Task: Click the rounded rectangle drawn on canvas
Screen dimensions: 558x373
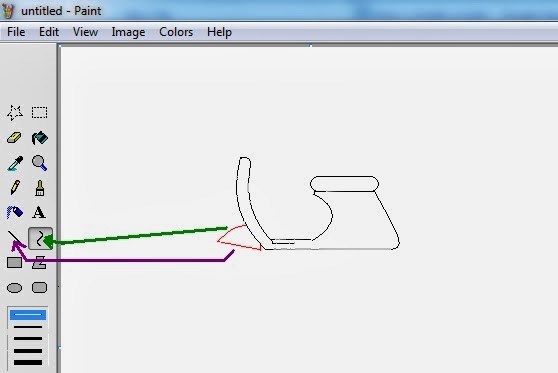Action: tap(344, 184)
